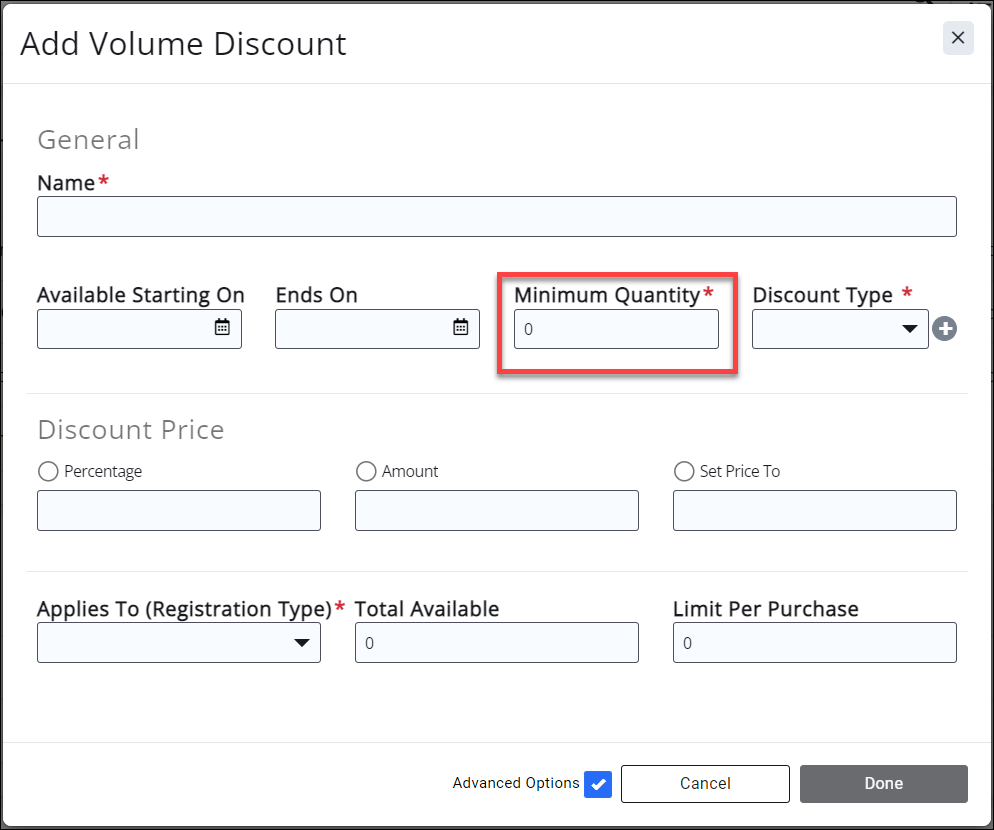Toggle the Advanced Options checkbox
Image resolution: width=994 pixels, height=830 pixels.
coord(598,784)
